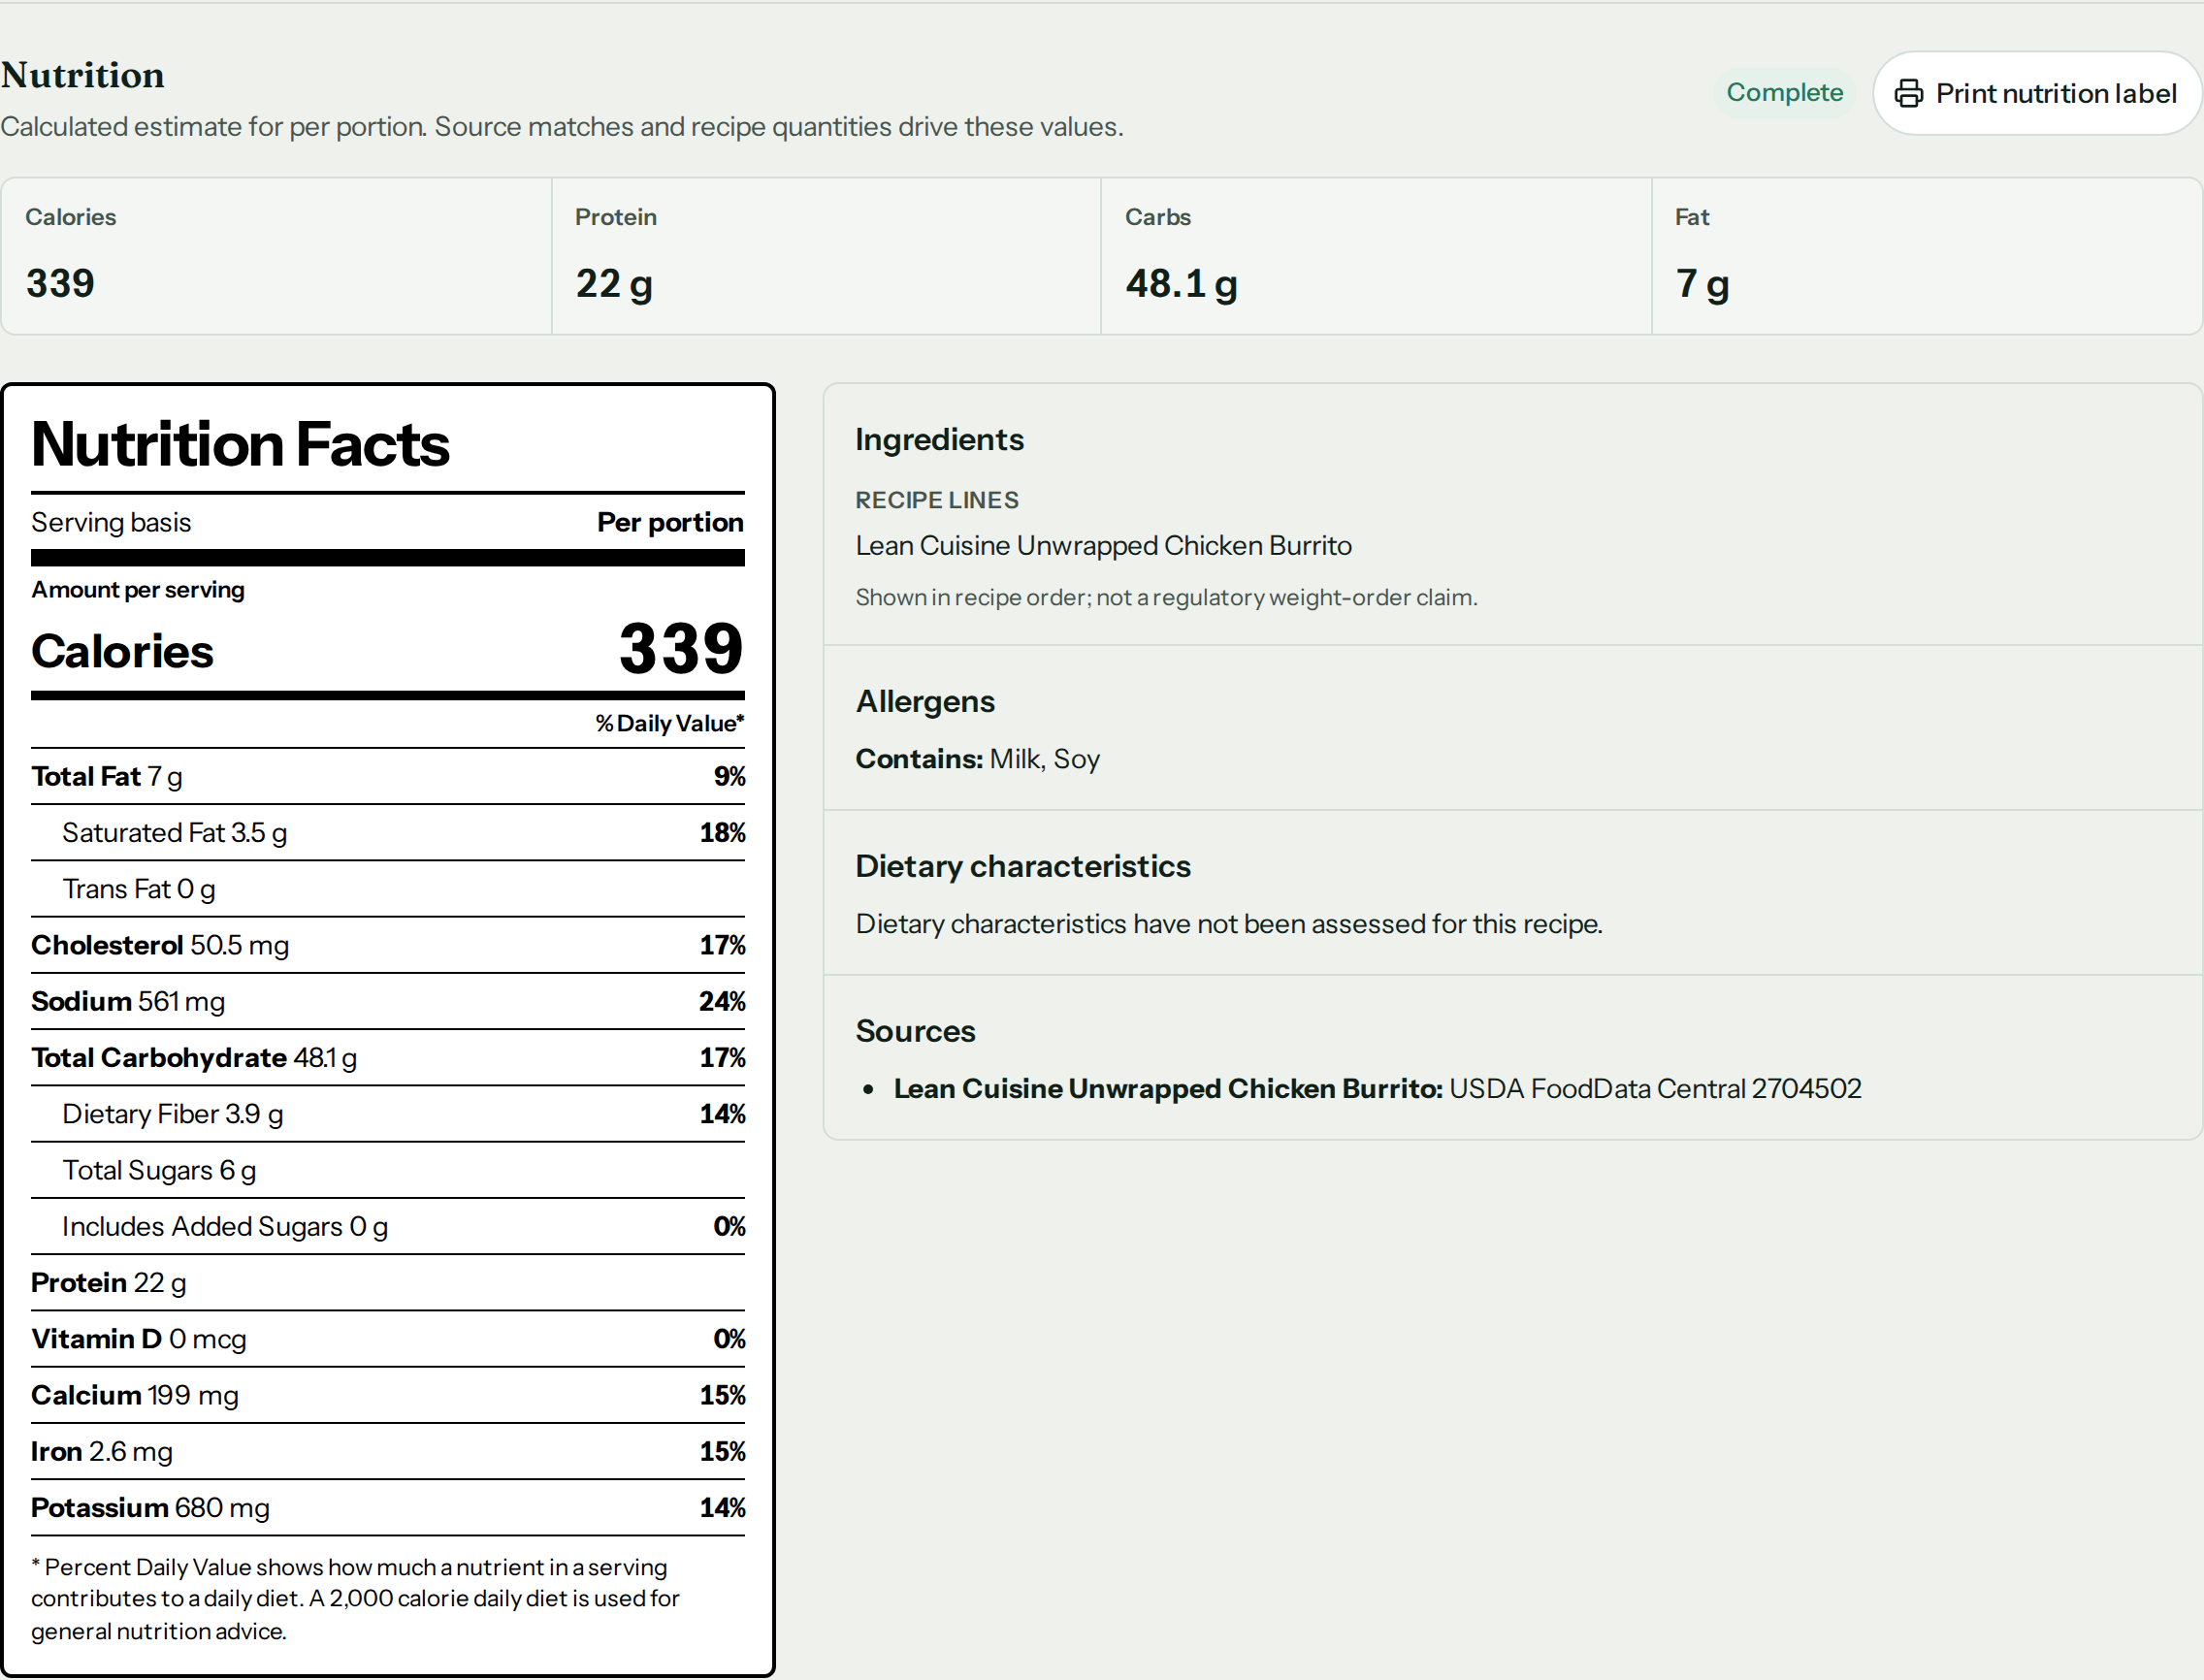Screen dimensions: 2204x1680
Task: Click the Nutrition Facts label title
Action: 240,443
